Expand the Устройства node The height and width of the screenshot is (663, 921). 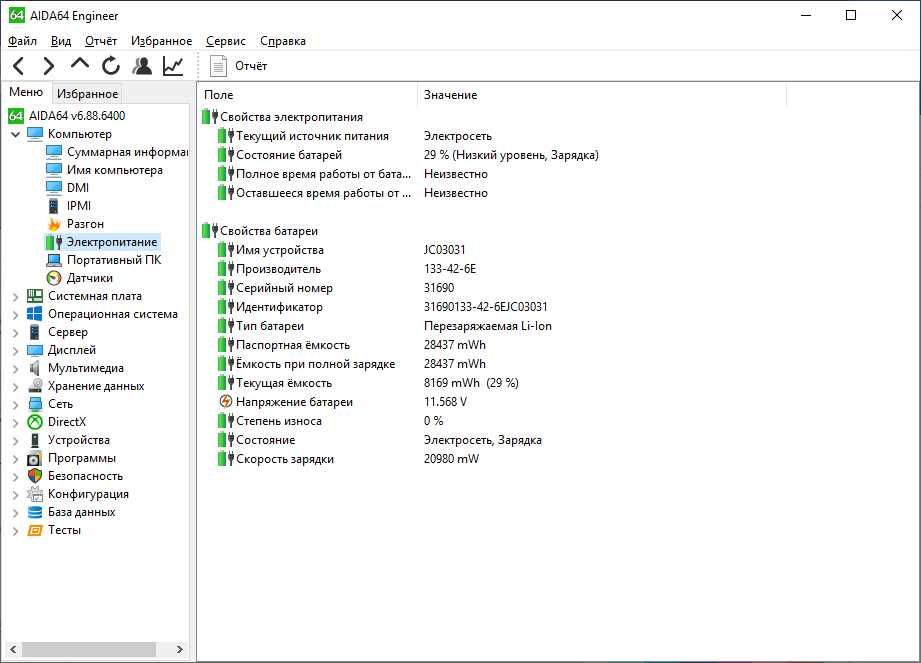click(15, 440)
